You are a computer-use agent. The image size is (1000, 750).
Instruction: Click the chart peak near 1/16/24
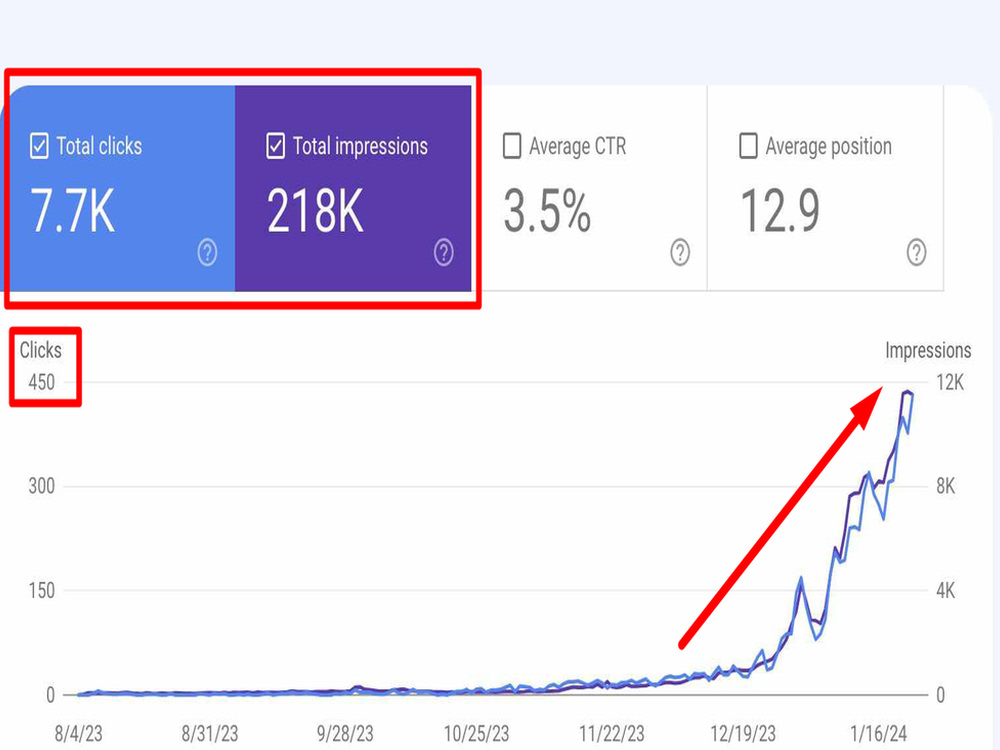[908, 392]
